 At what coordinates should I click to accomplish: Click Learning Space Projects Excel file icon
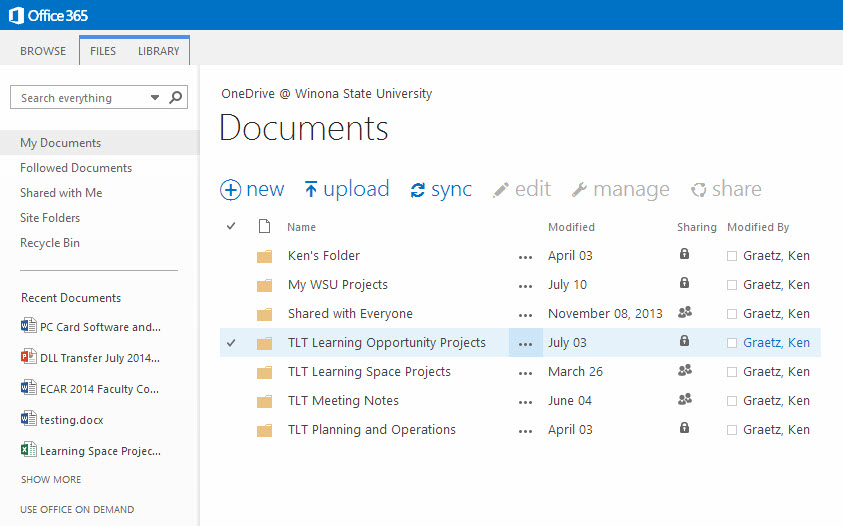coord(28,451)
